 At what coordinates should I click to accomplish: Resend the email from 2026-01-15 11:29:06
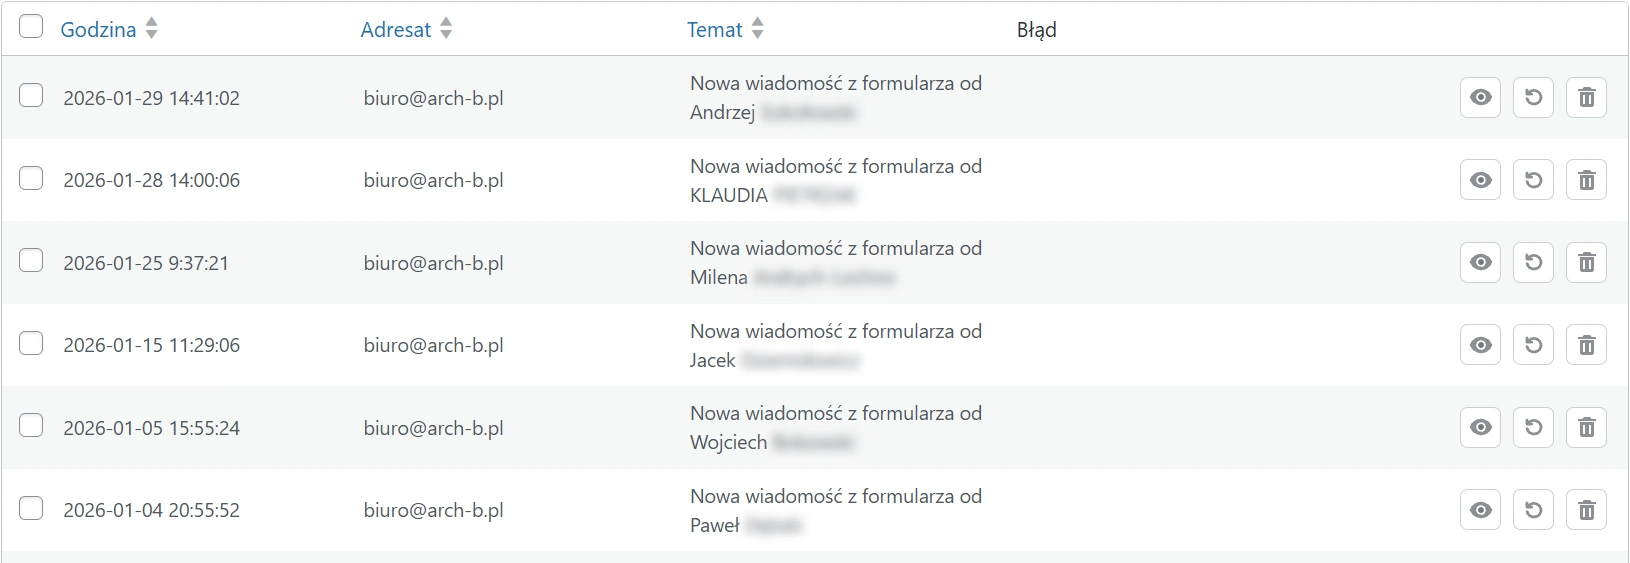click(x=1533, y=345)
